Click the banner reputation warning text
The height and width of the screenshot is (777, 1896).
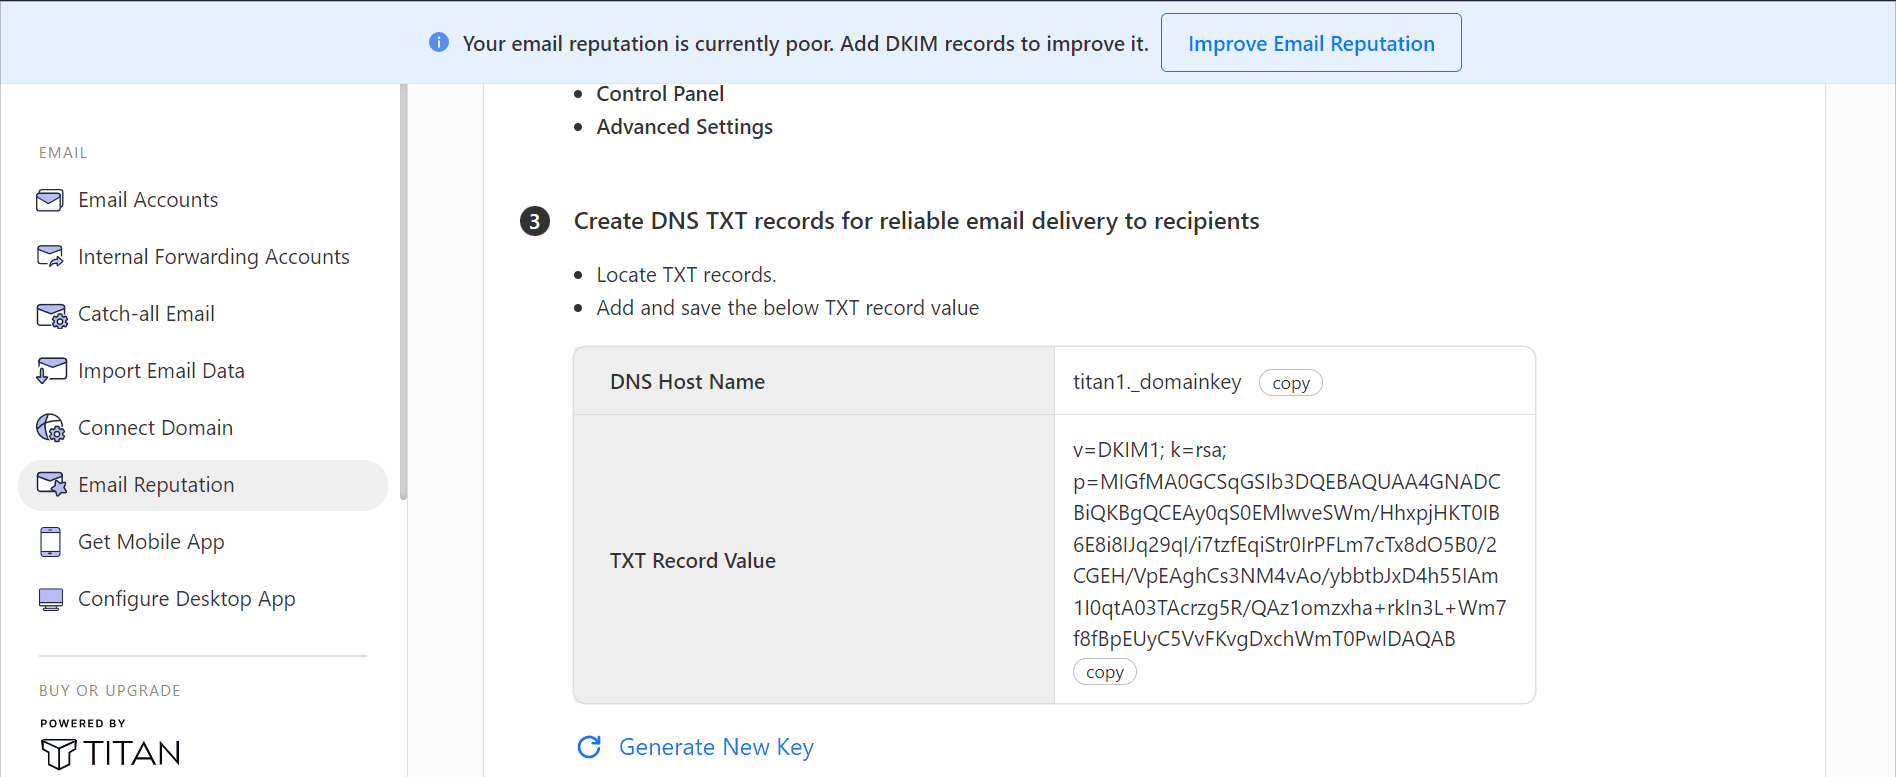point(806,44)
